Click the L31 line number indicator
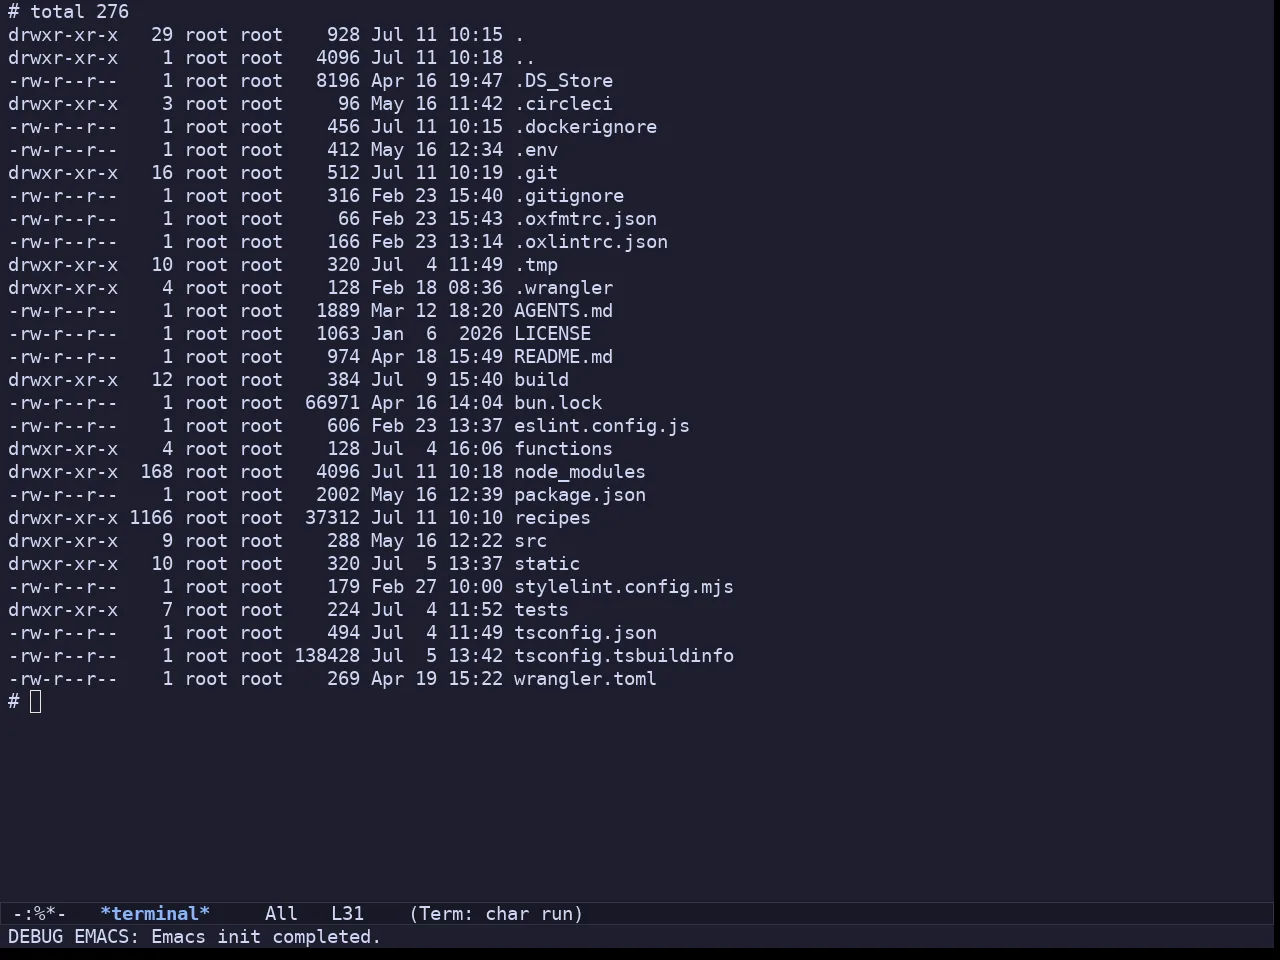 pos(347,914)
